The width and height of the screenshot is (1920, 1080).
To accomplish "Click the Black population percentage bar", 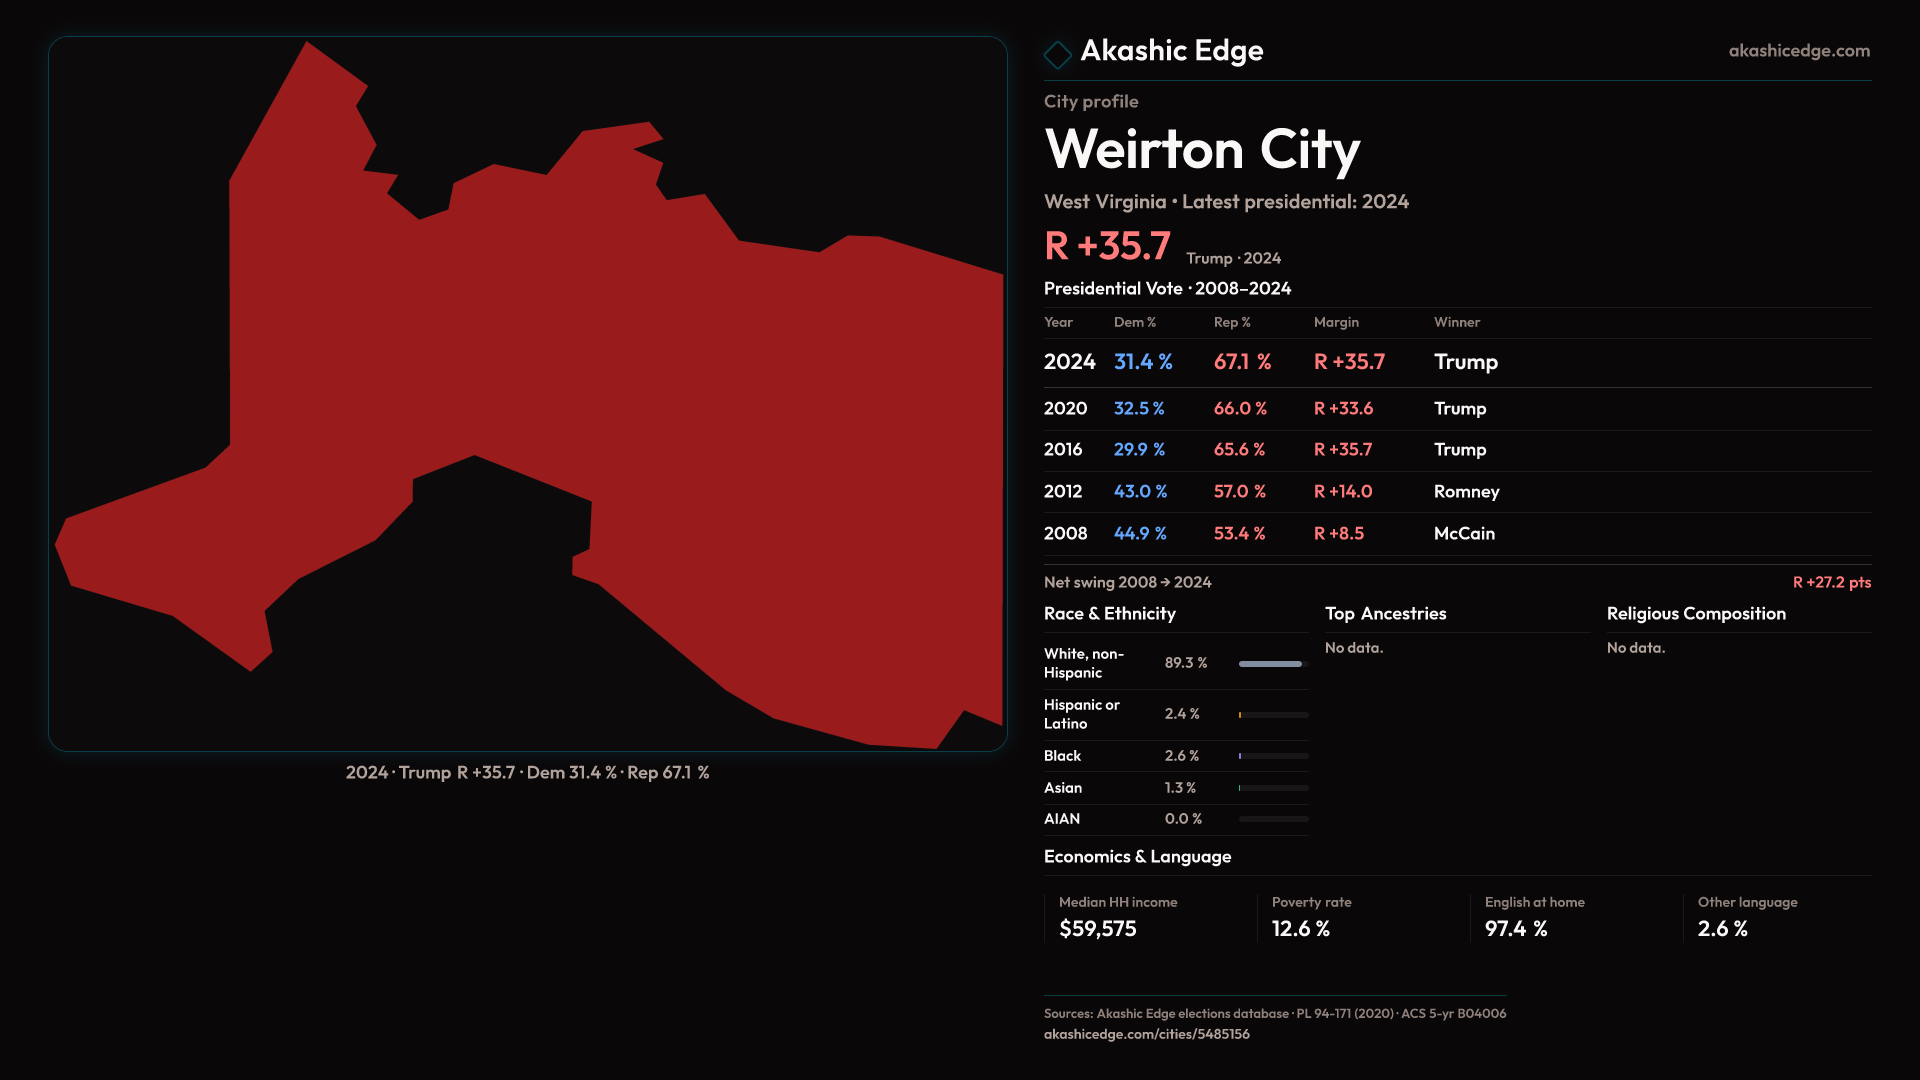I will tap(1272, 756).
